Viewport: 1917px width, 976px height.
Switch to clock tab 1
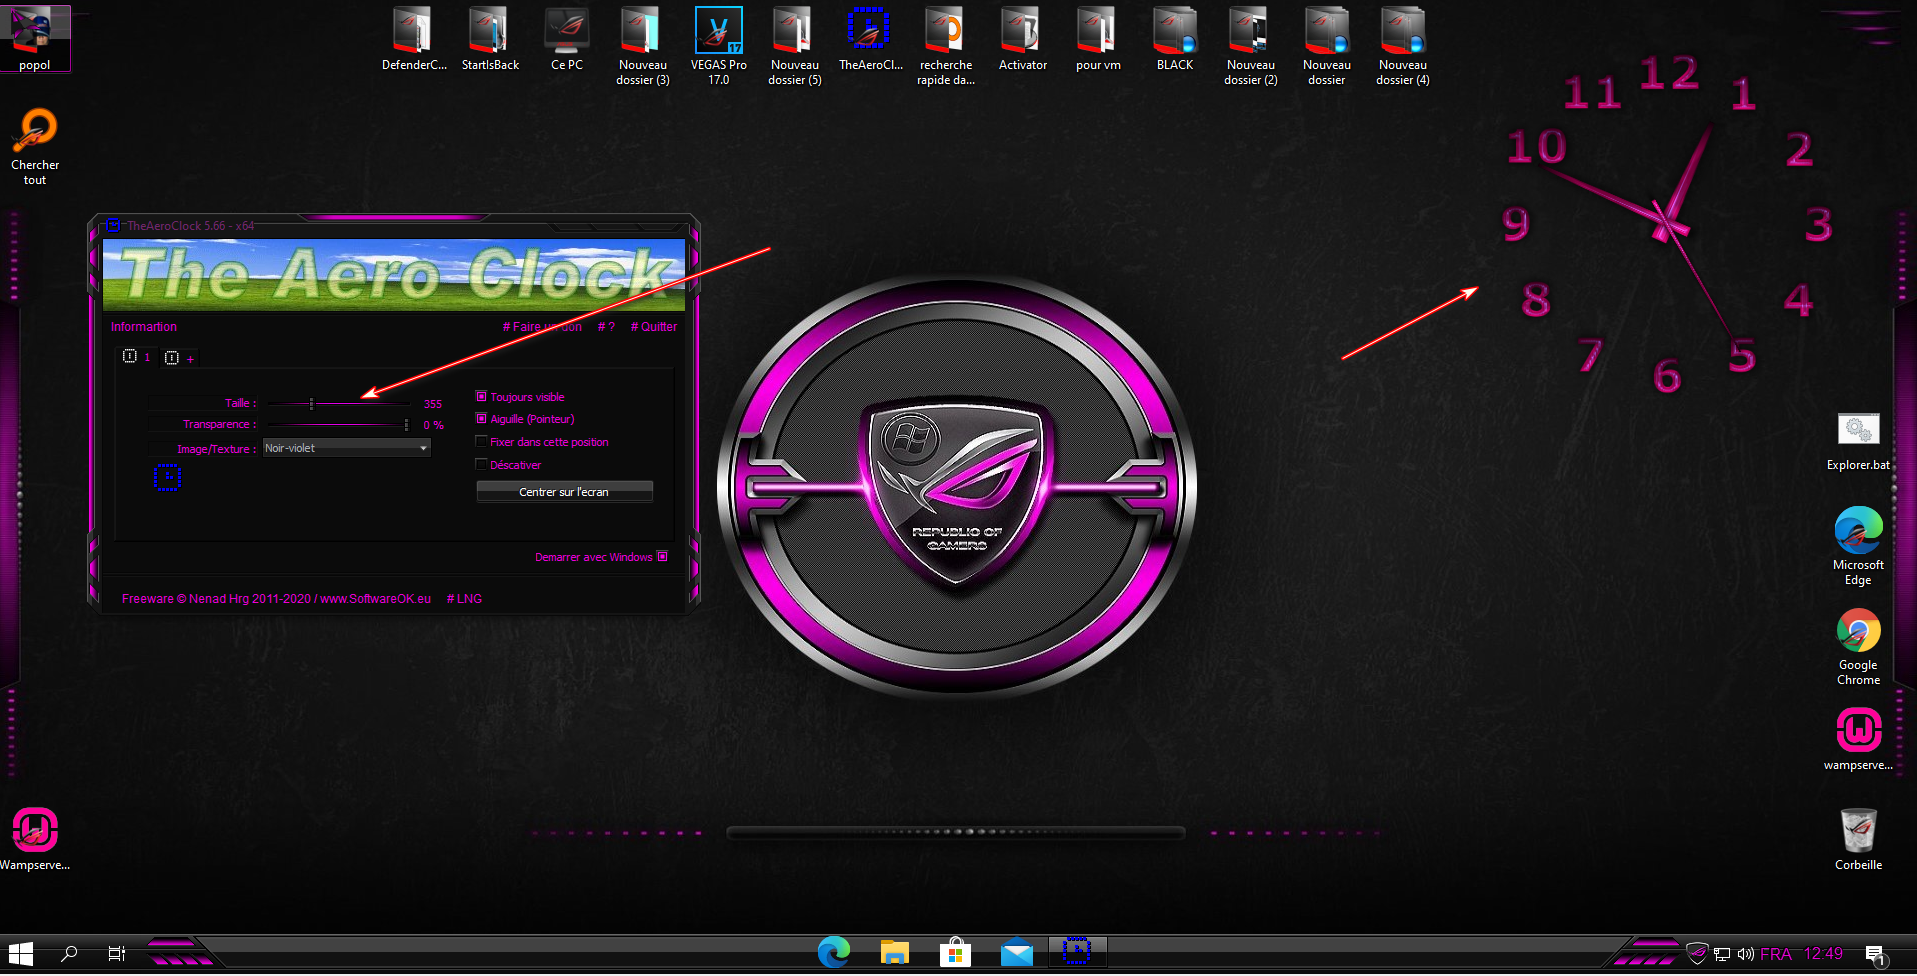tap(136, 357)
